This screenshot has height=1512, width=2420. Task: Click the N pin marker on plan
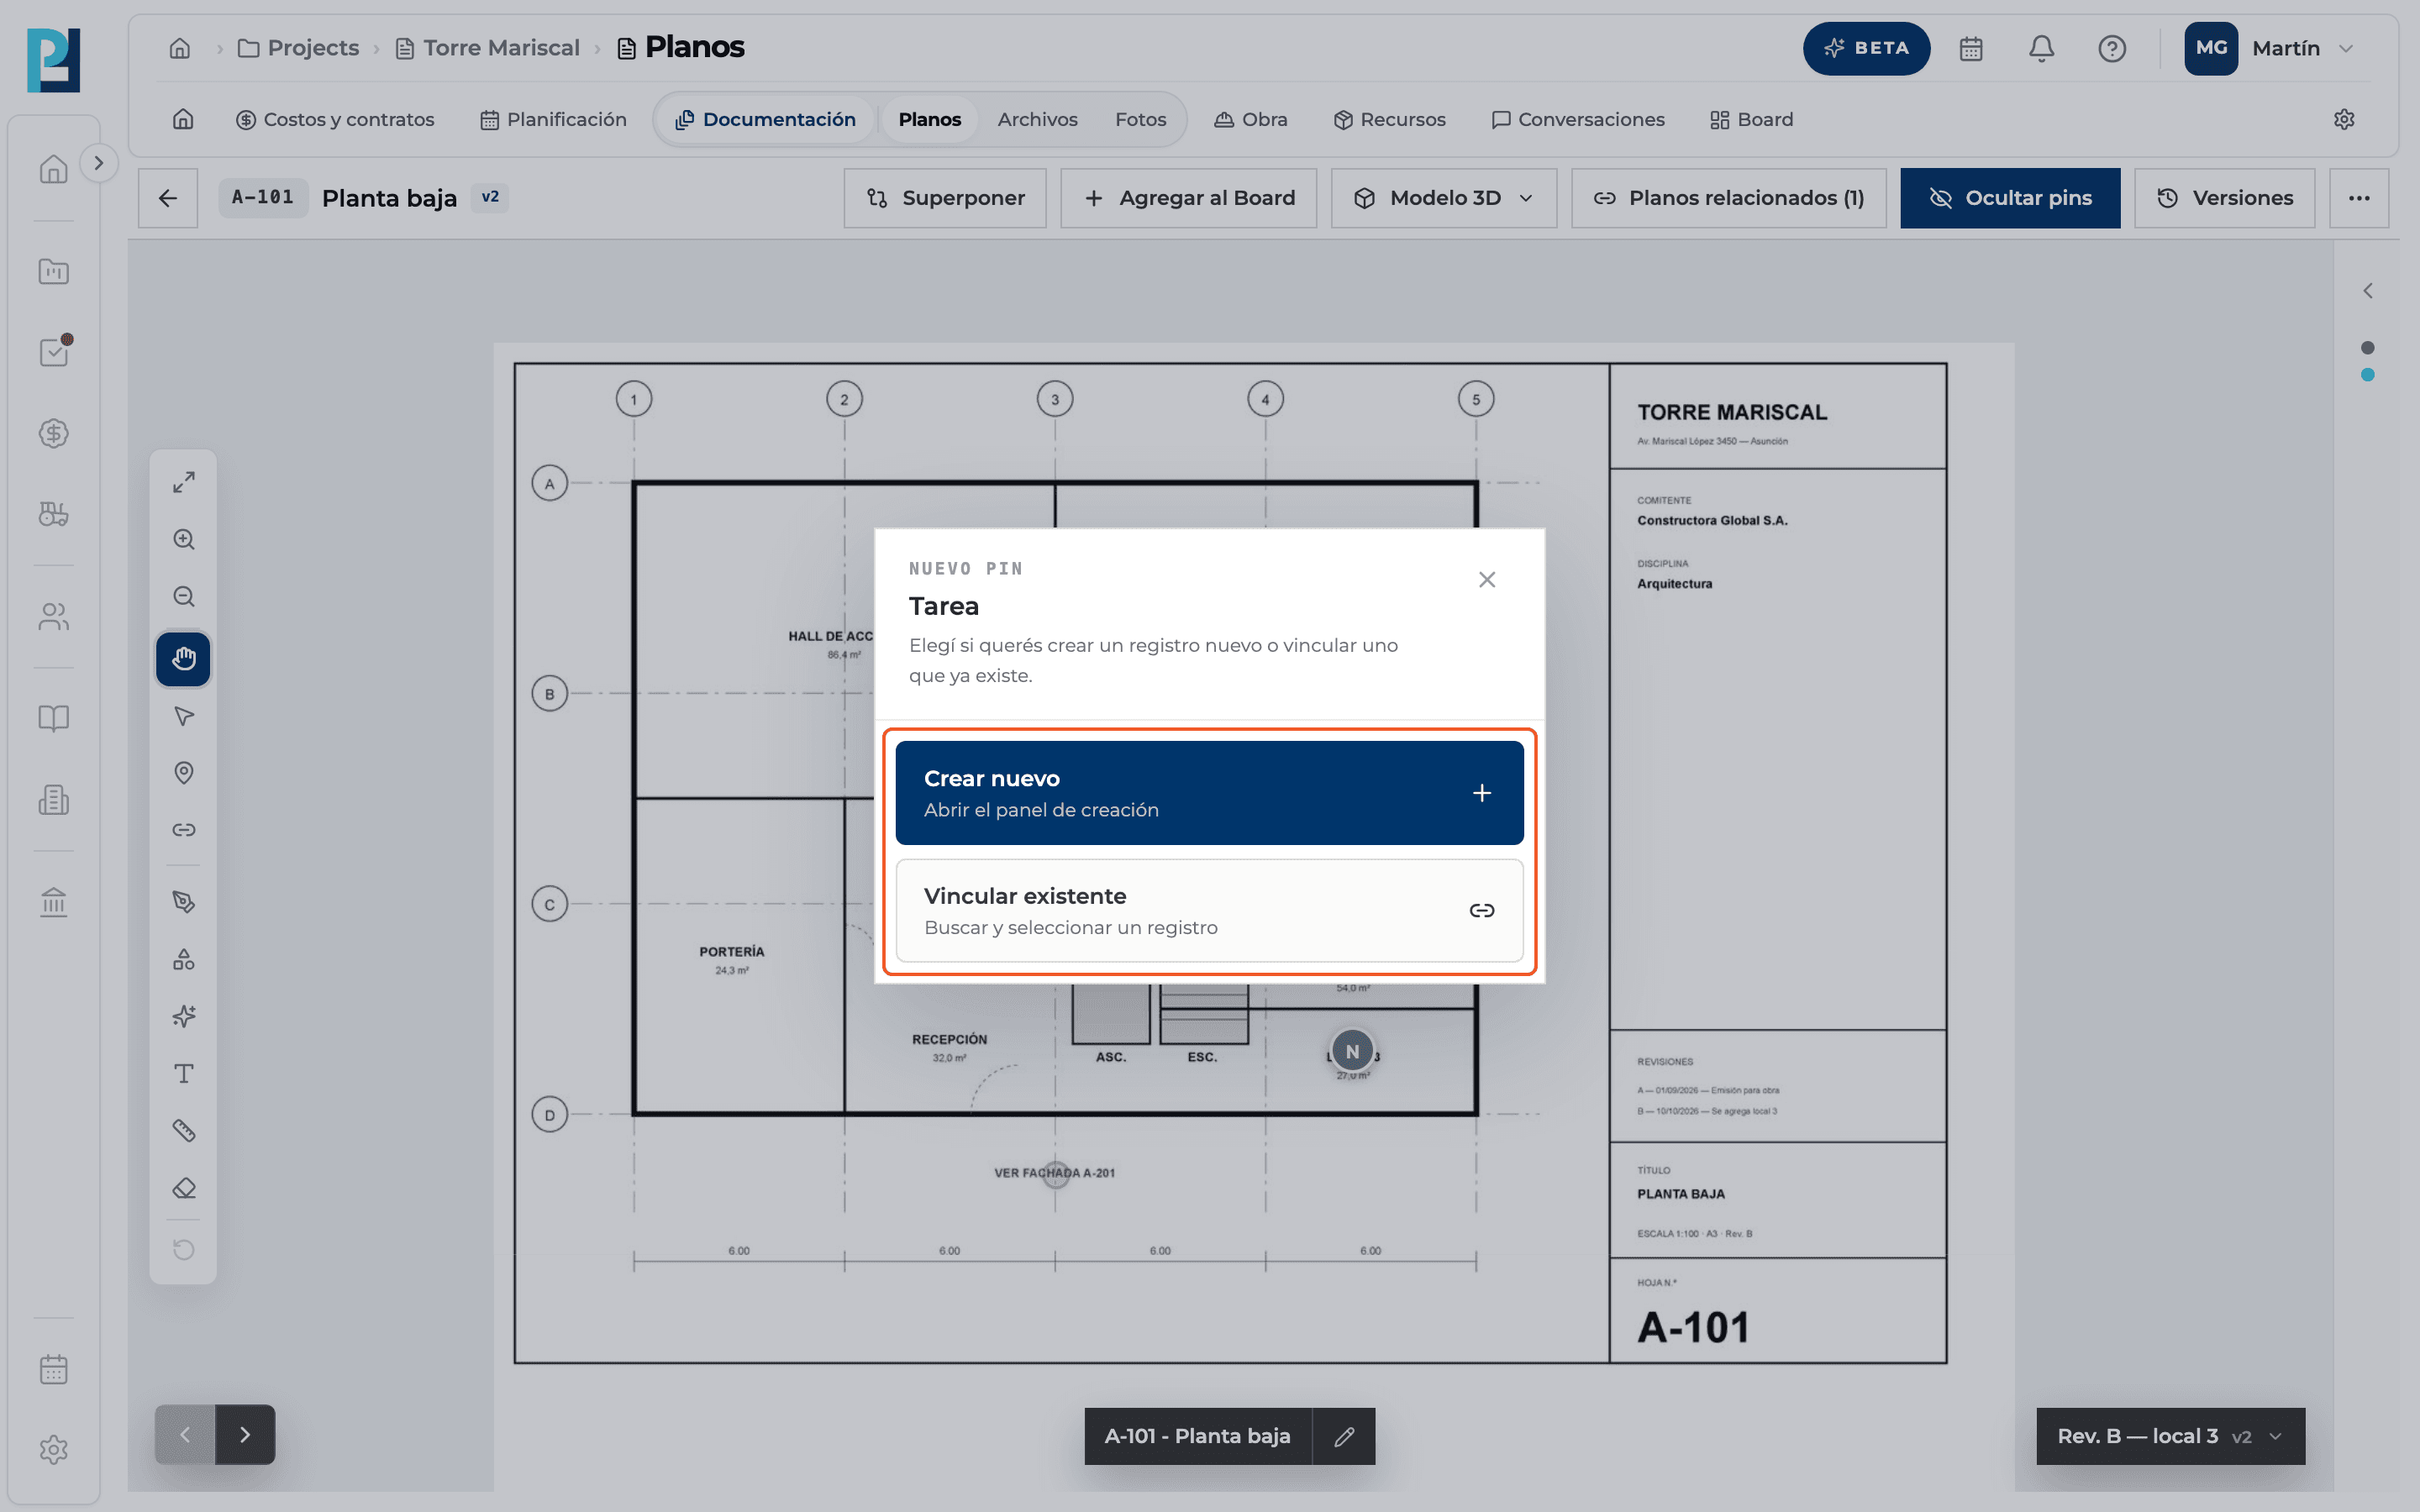1352,1052
